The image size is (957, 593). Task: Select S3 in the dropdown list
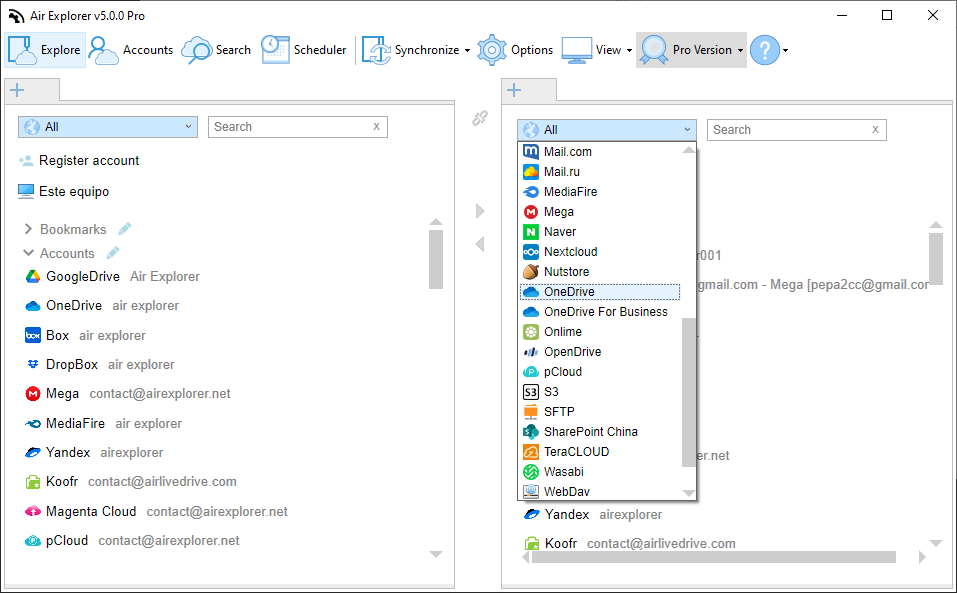pos(600,392)
